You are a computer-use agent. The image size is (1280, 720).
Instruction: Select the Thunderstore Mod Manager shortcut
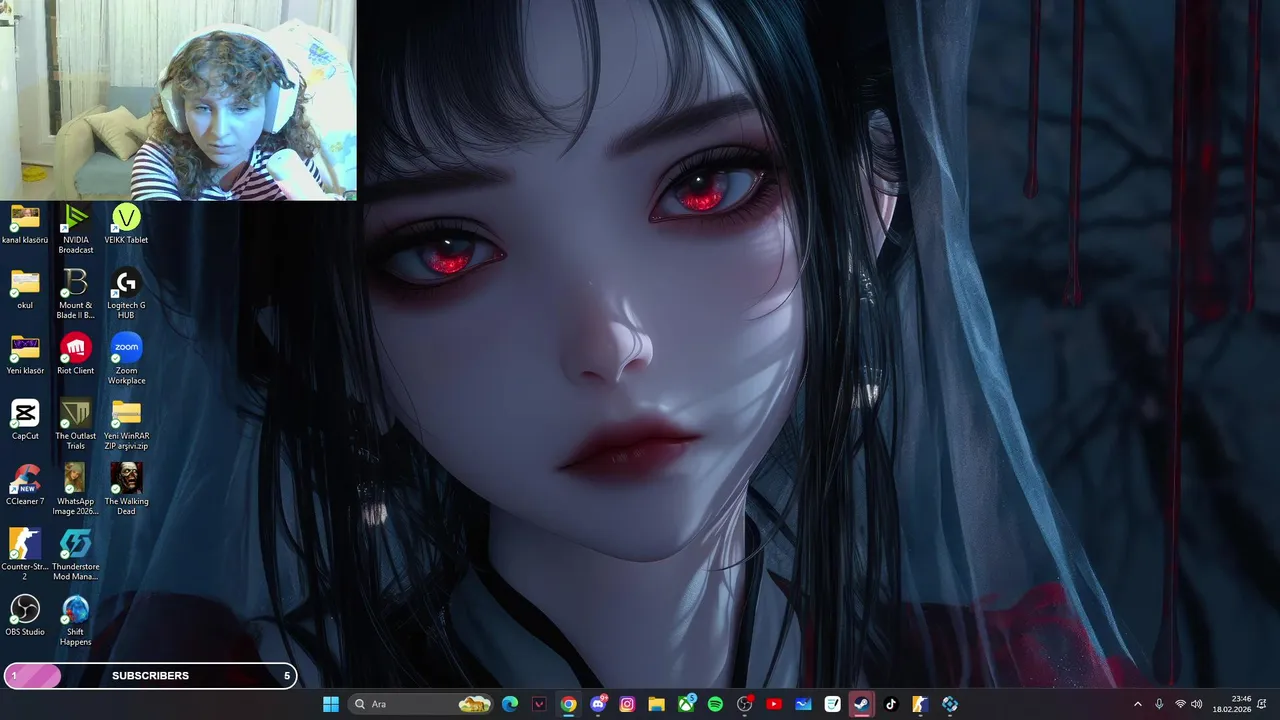tap(75, 554)
